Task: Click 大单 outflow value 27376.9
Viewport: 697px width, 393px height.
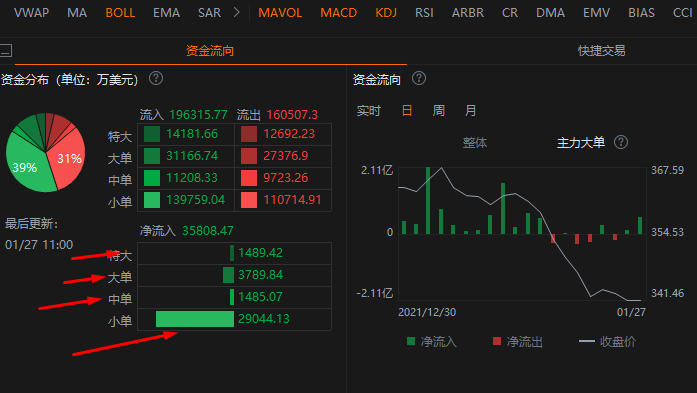Action: (286, 156)
